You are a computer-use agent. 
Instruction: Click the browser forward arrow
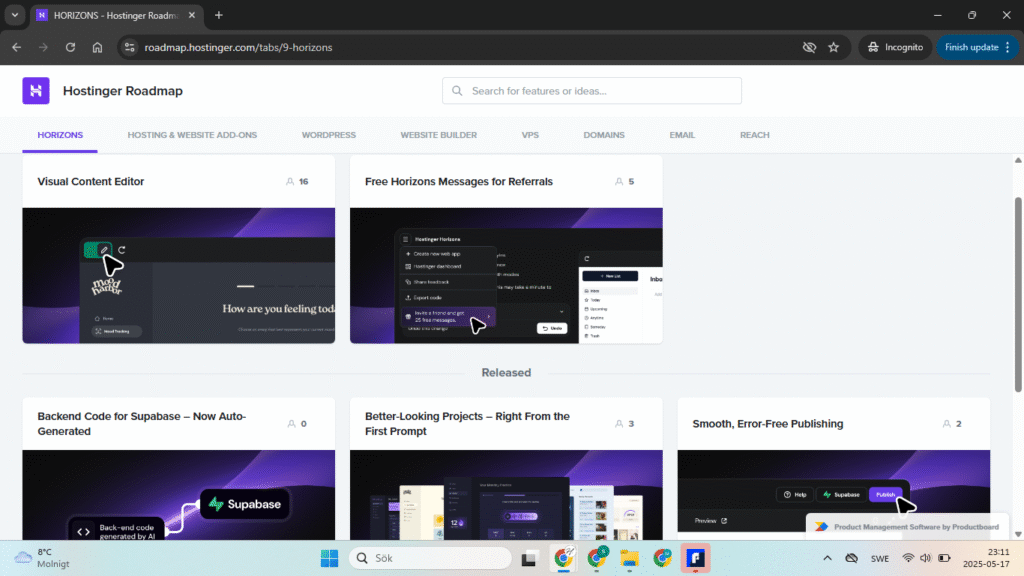[x=43, y=47]
